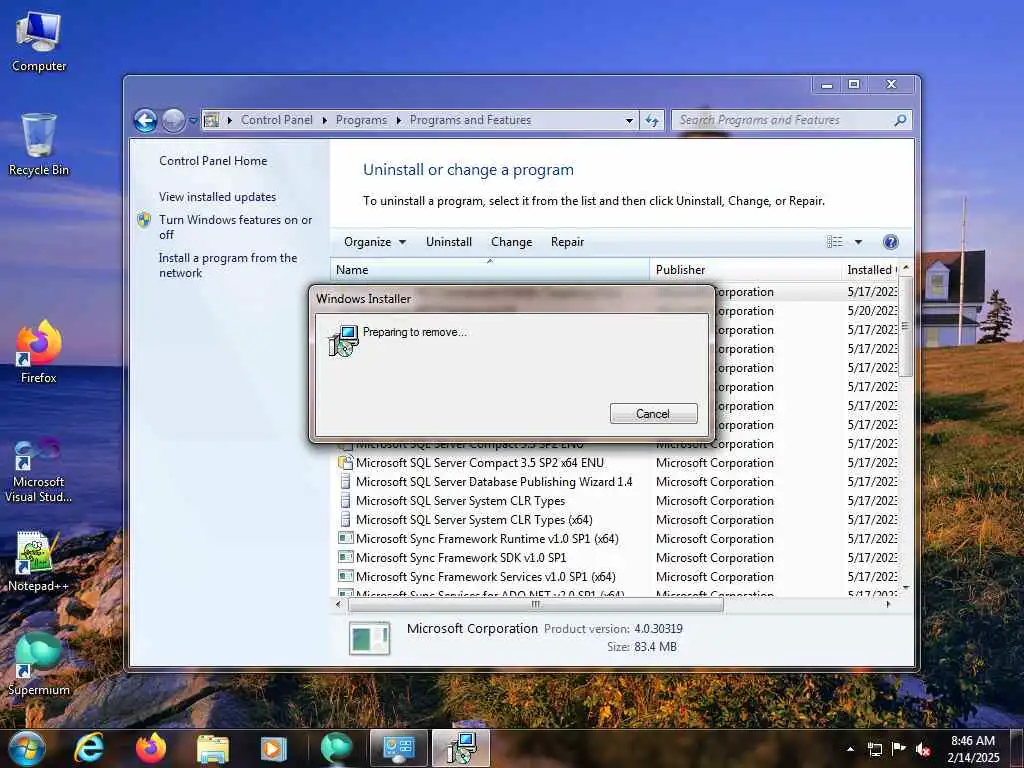Viewport: 1024px width, 768px height.
Task: Click the horizontal scrollbar thumb of program list
Action: (536, 605)
